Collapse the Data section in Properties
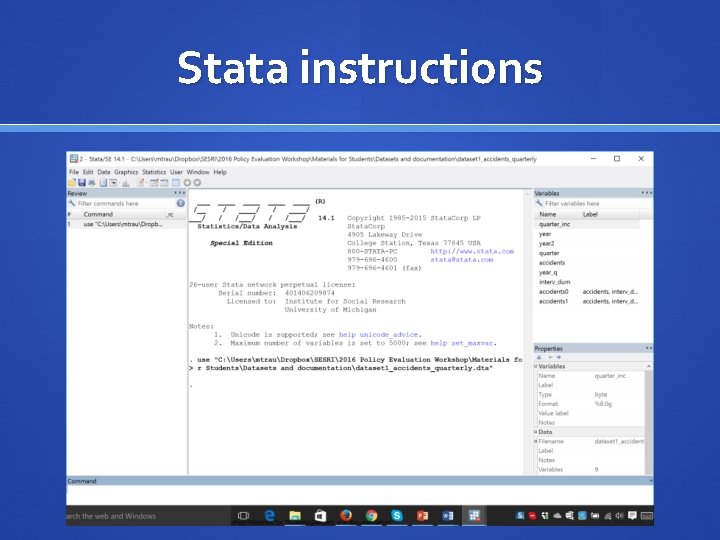 pos(535,432)
